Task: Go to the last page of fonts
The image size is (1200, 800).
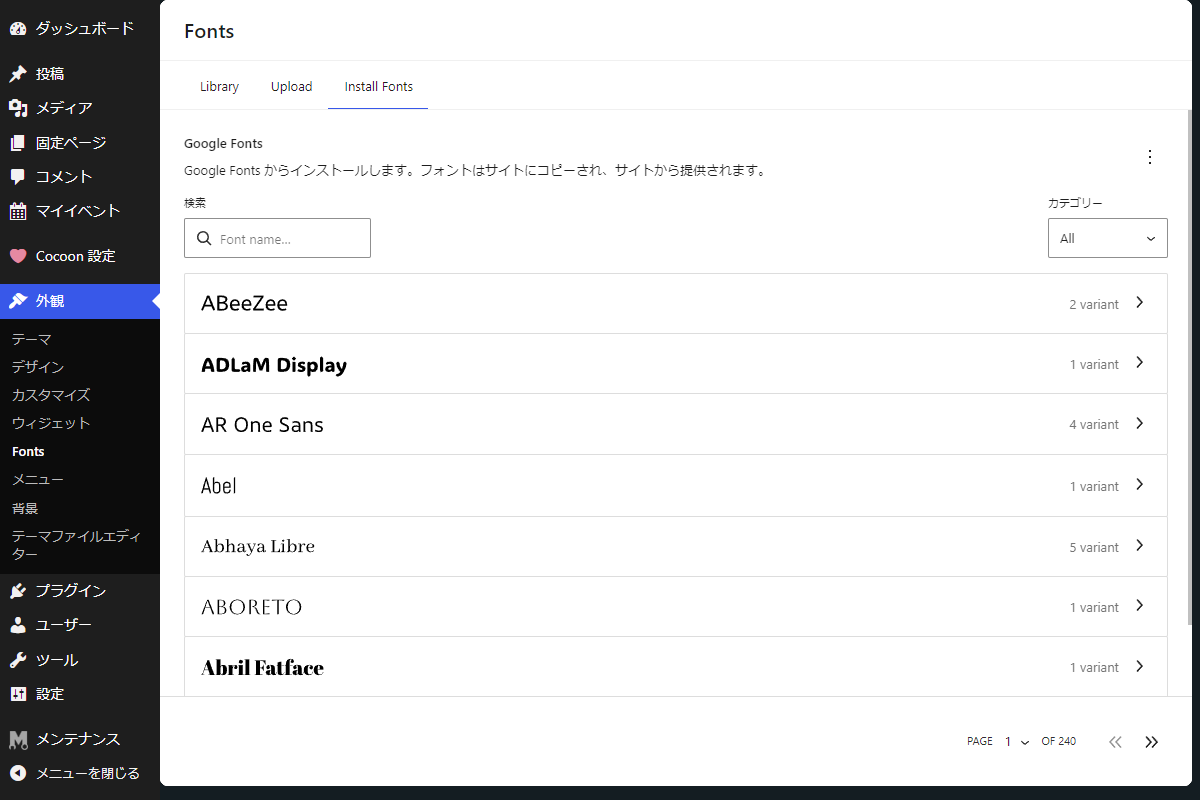Action: (x=1151, y=742)
